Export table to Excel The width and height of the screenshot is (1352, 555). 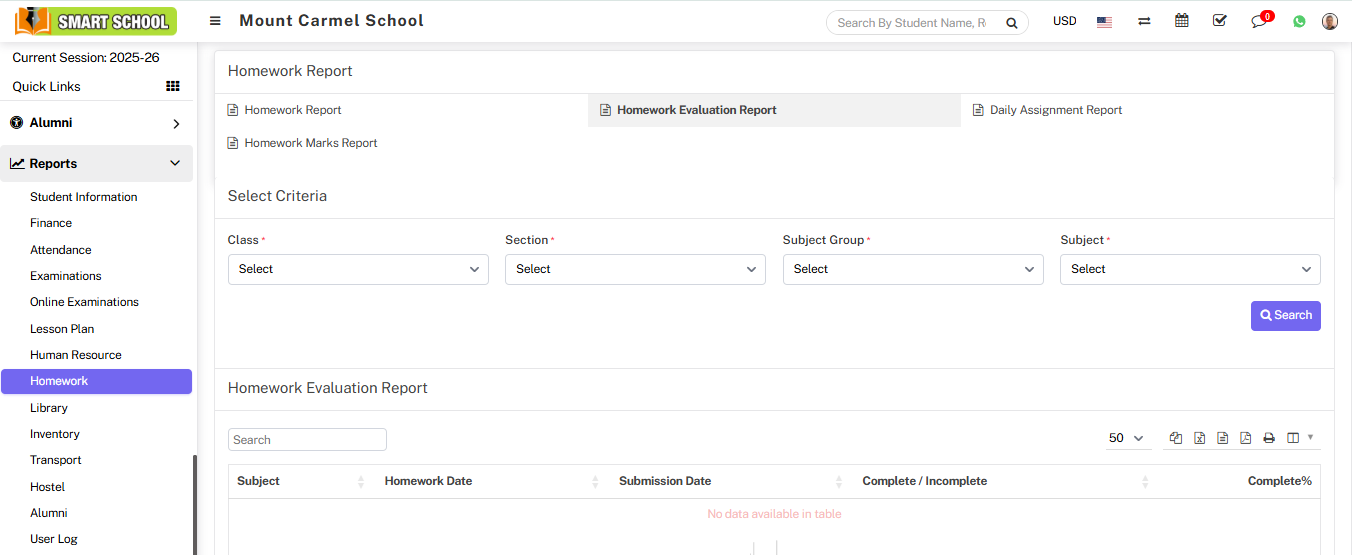coord(1199,438)
